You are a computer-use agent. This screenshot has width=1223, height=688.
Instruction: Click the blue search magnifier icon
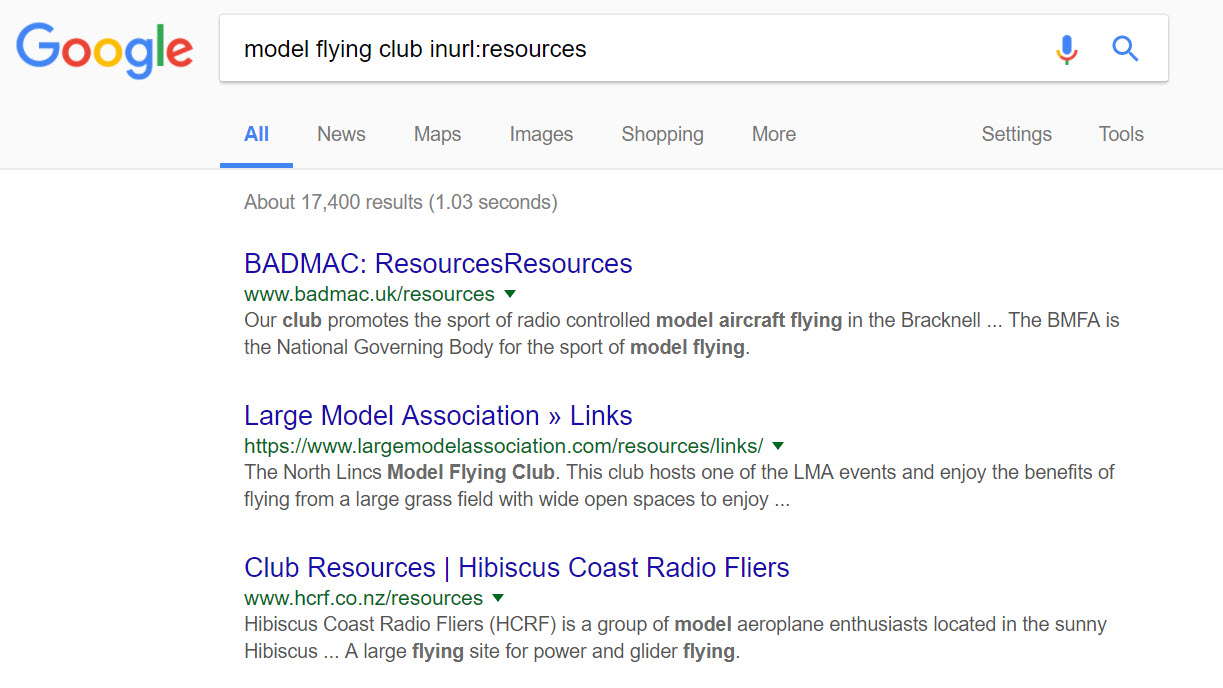tap(1125, 48)
